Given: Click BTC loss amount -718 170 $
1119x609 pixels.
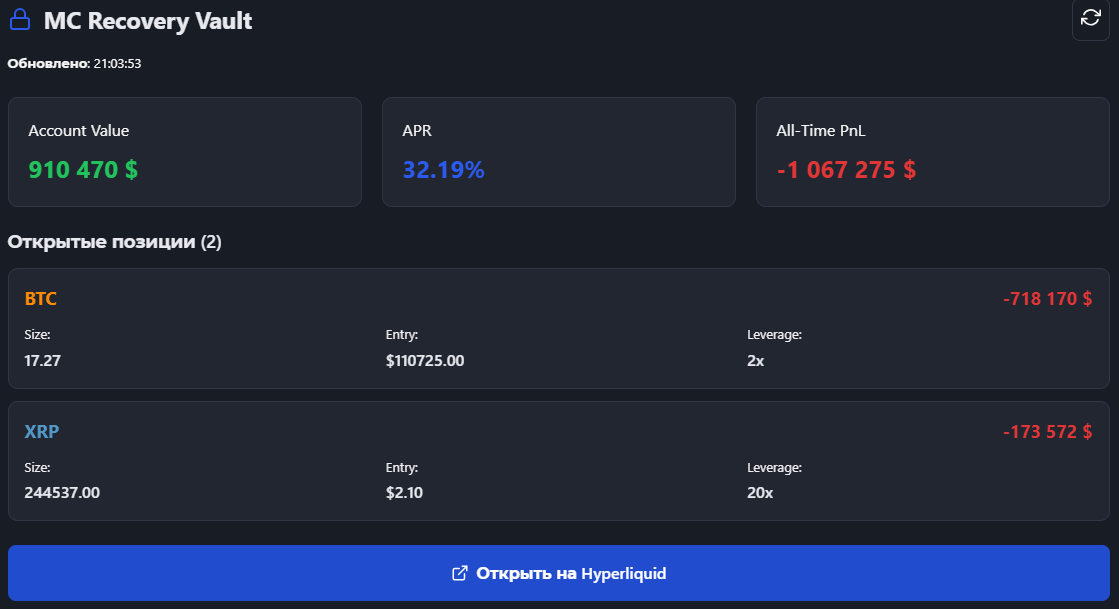Looking at the screenshot, I should [x=1047, y=299].
